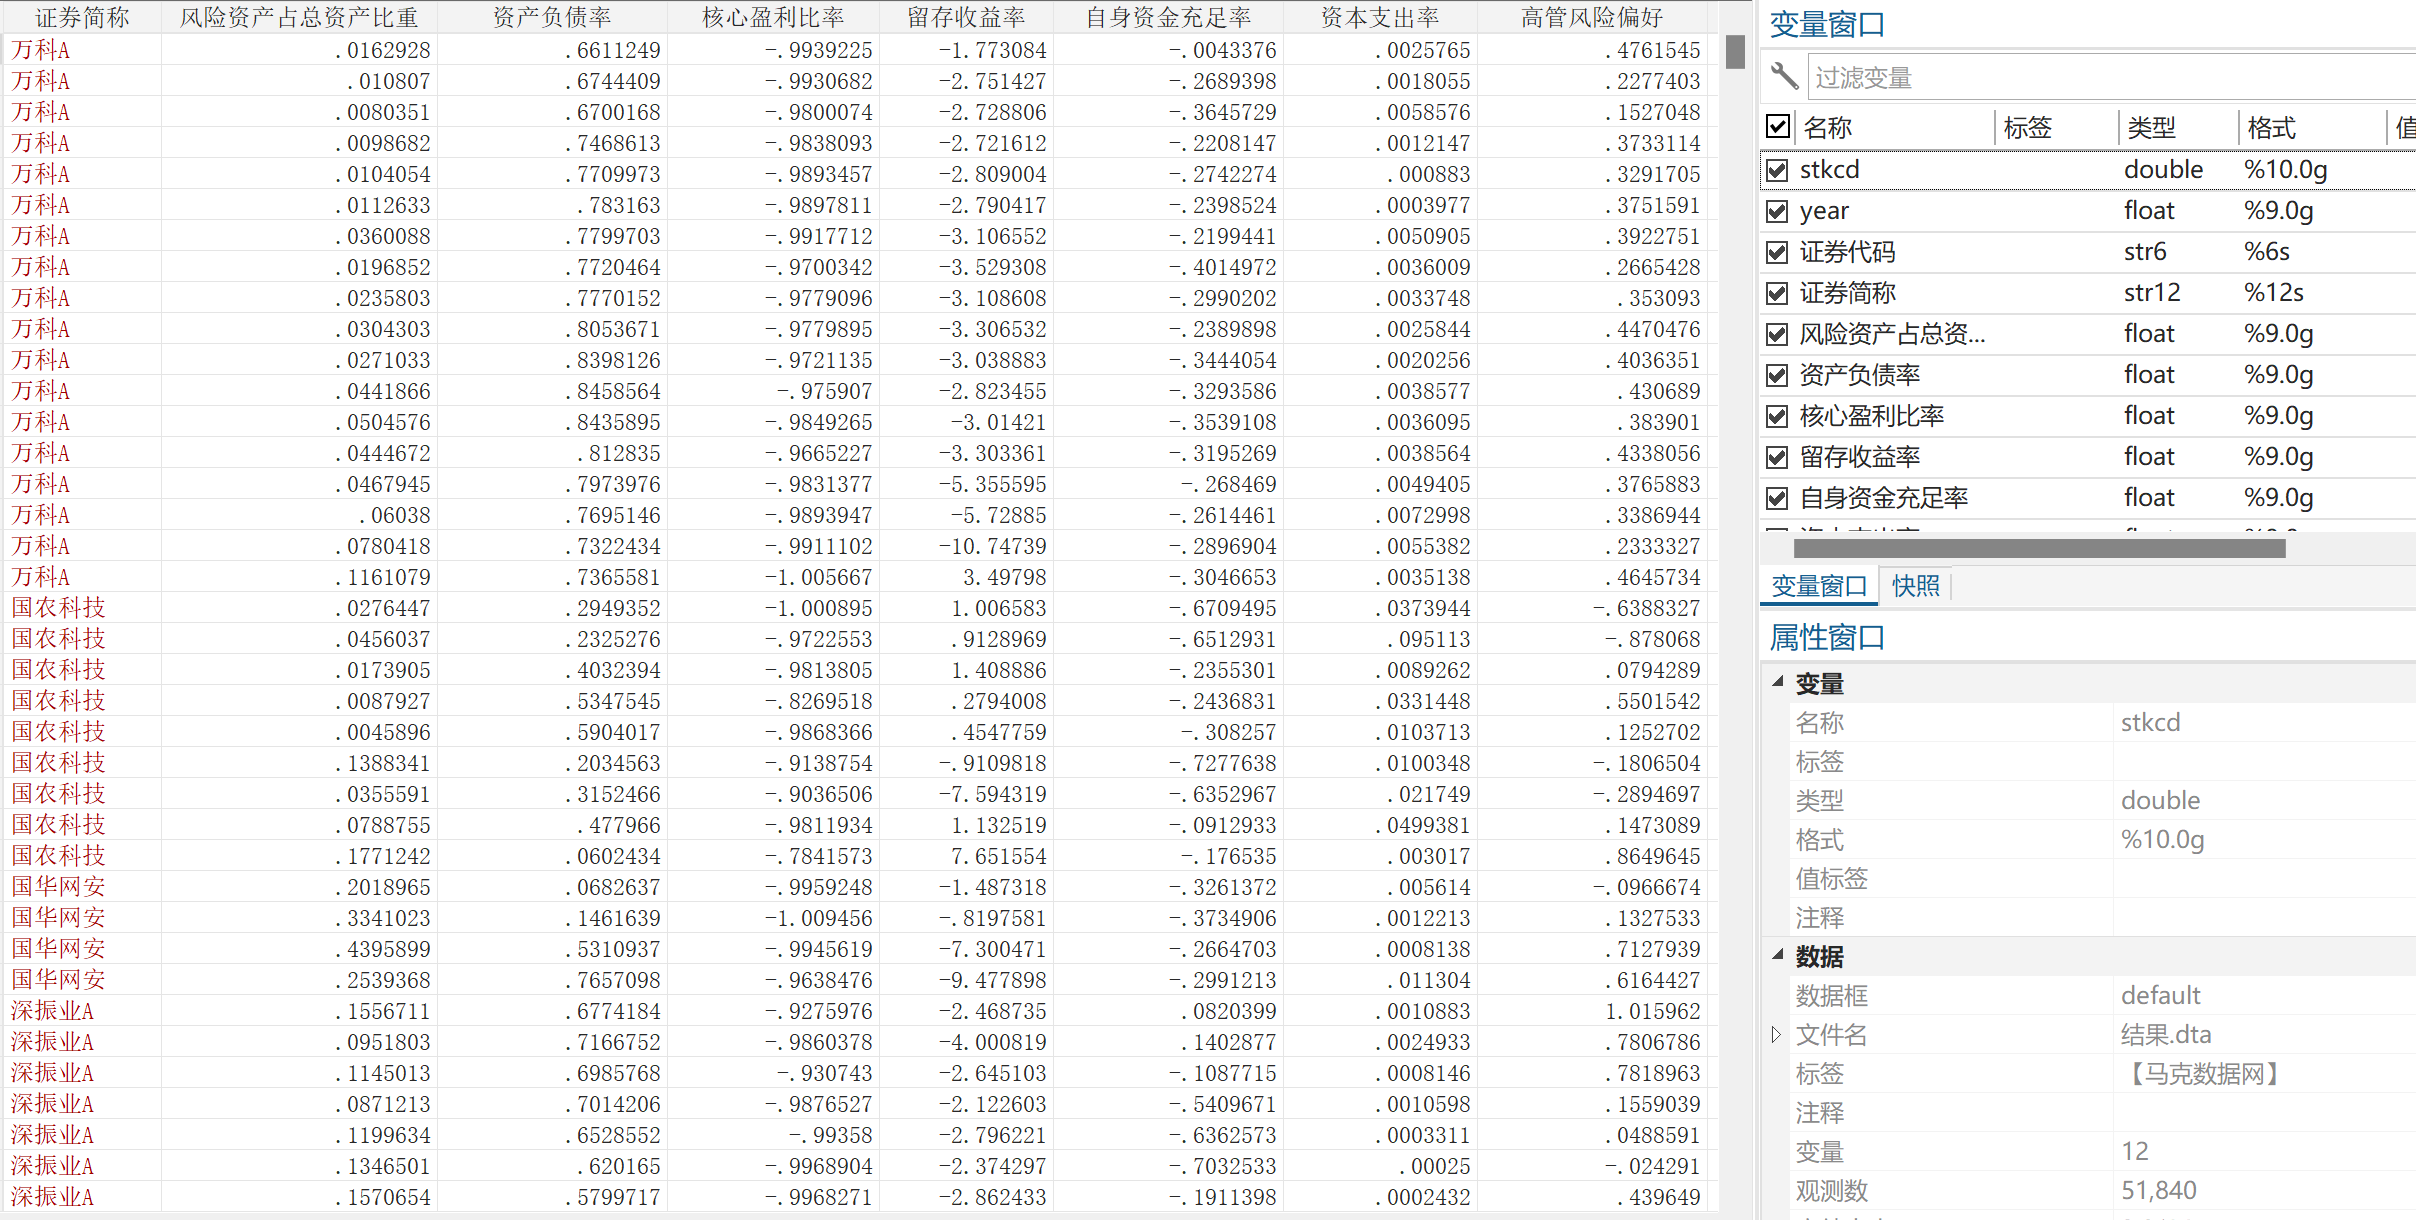
Task: Sort variables by the 名称 column header
Action: click(1828, 128)
